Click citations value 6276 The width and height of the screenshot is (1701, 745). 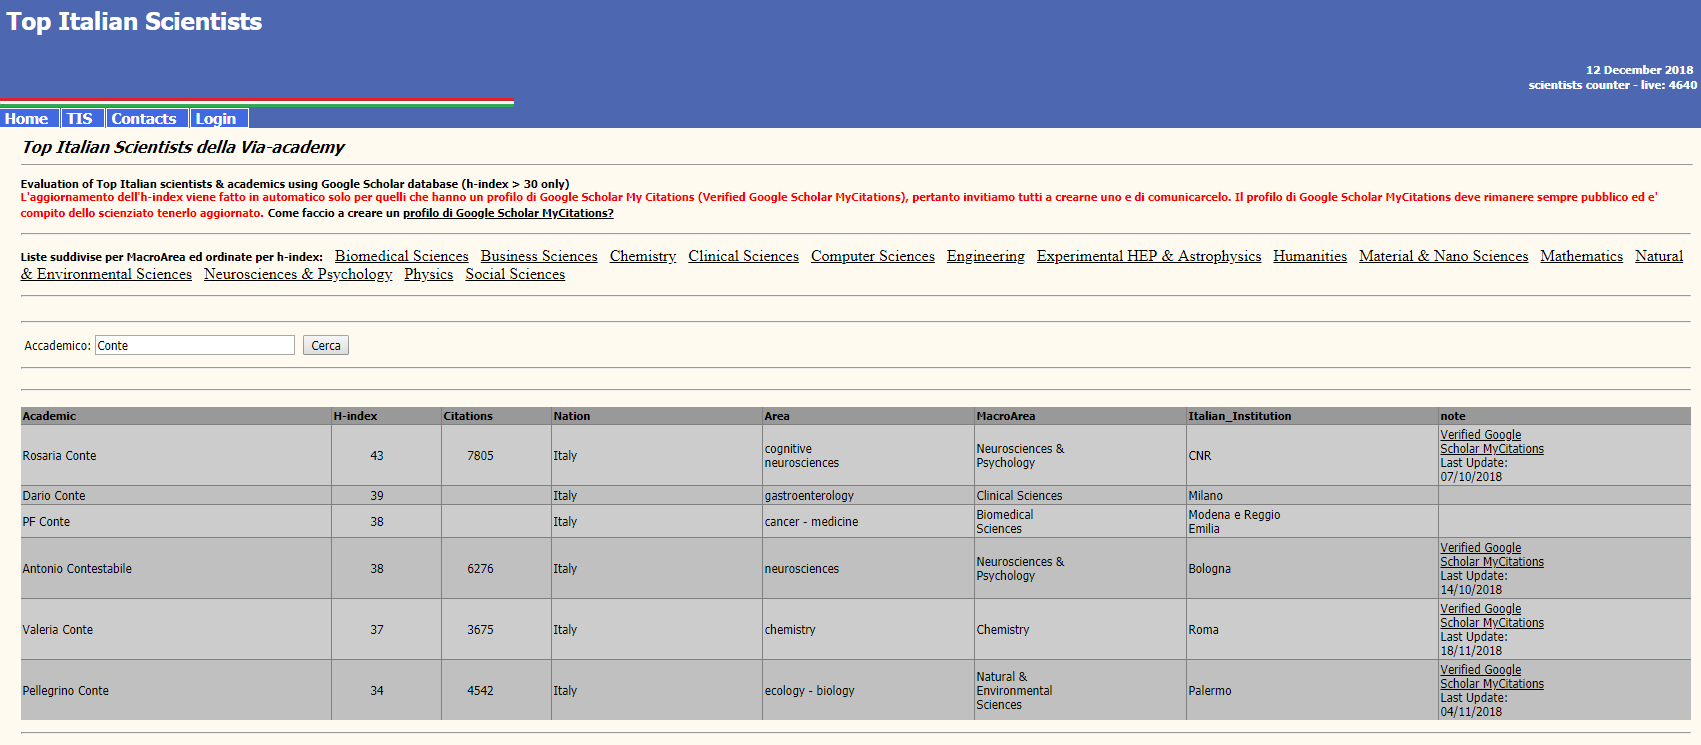(480, 569)
